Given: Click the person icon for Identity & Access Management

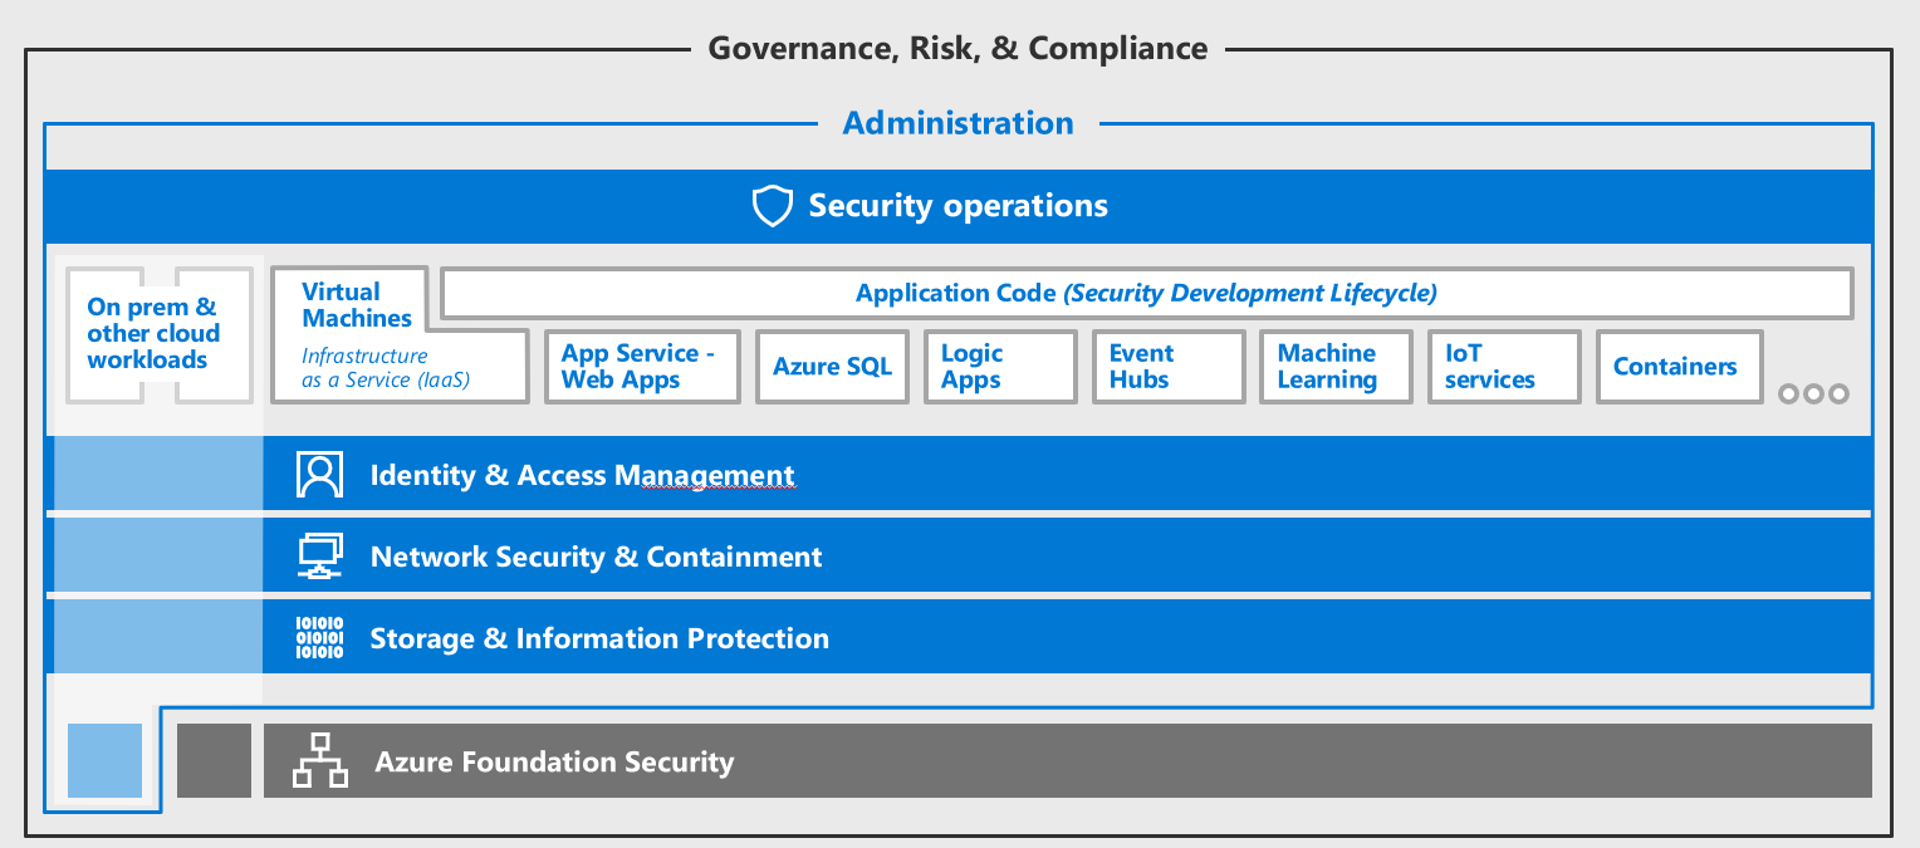Looking at the screenshot, I should click(319, 474).
